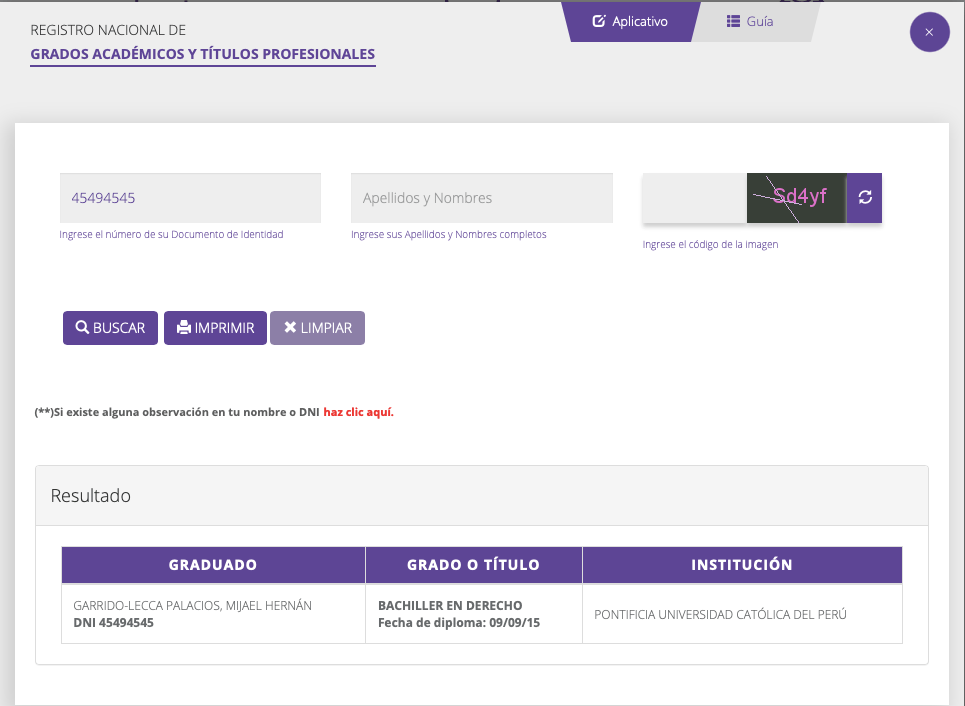
Task: Click the INSTITUCIÓN column header
Action: (x=742, y=565)
